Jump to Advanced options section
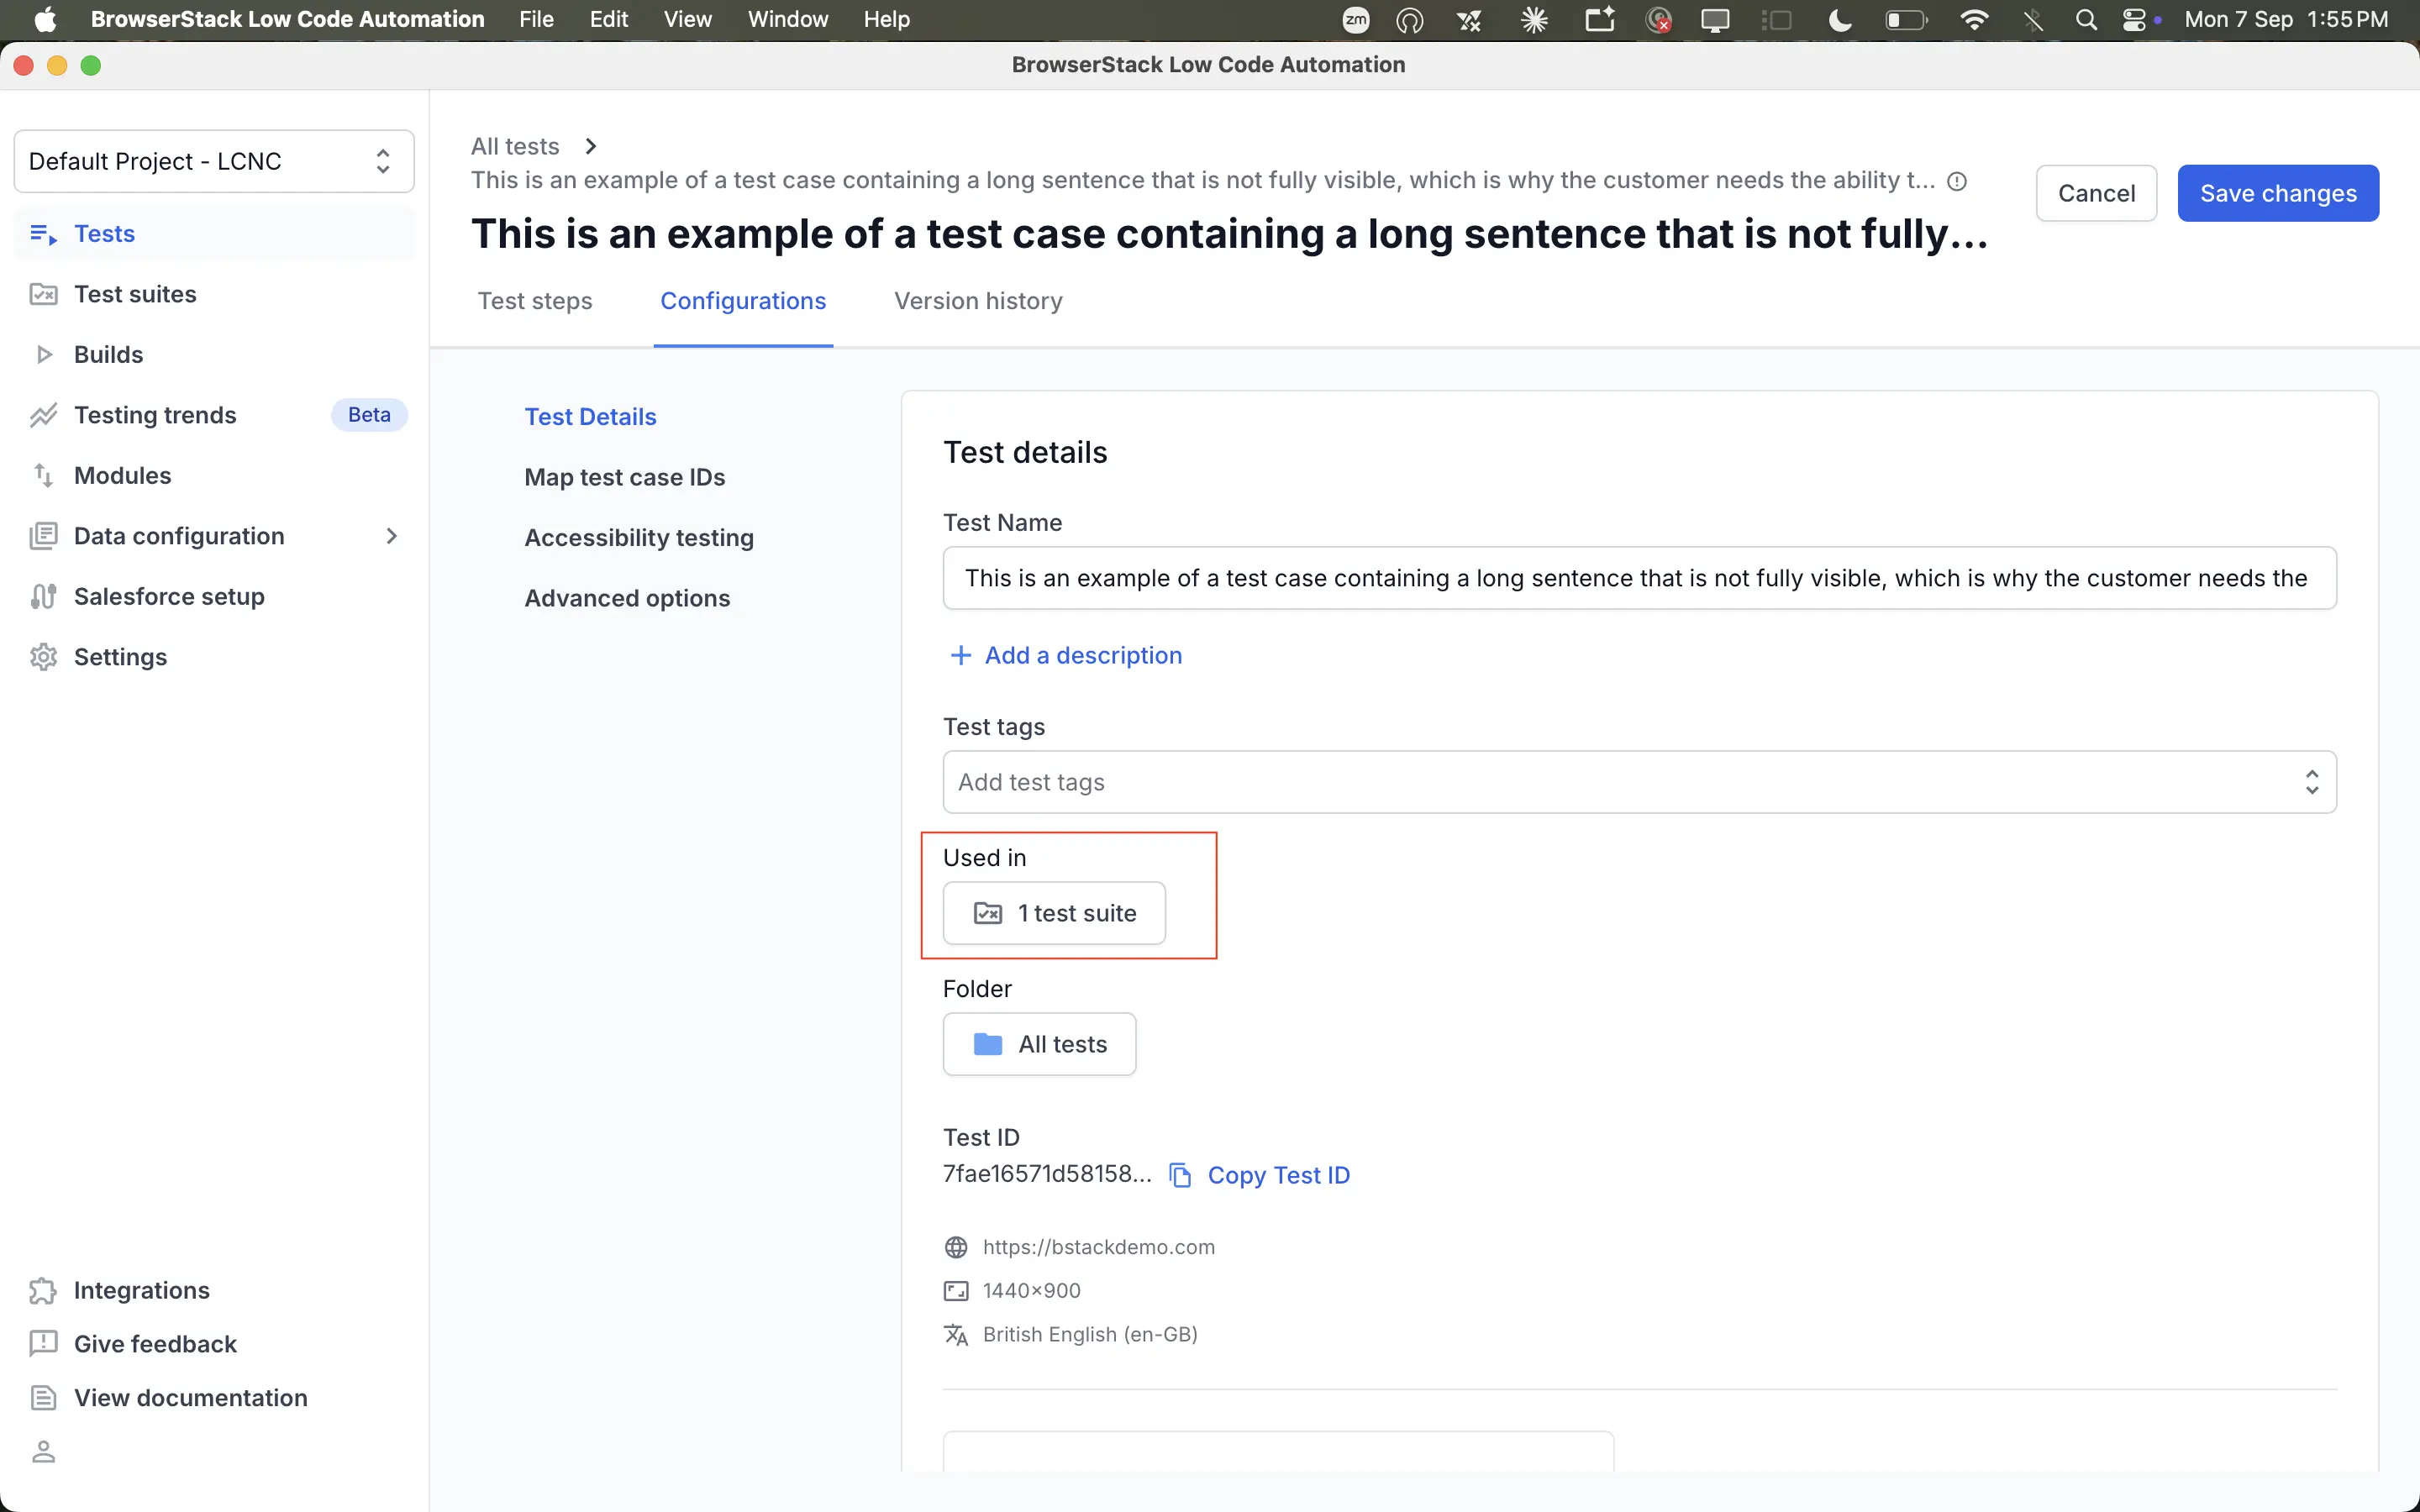Viewport: 2420px width, 1512px height. tap(627, 598)
